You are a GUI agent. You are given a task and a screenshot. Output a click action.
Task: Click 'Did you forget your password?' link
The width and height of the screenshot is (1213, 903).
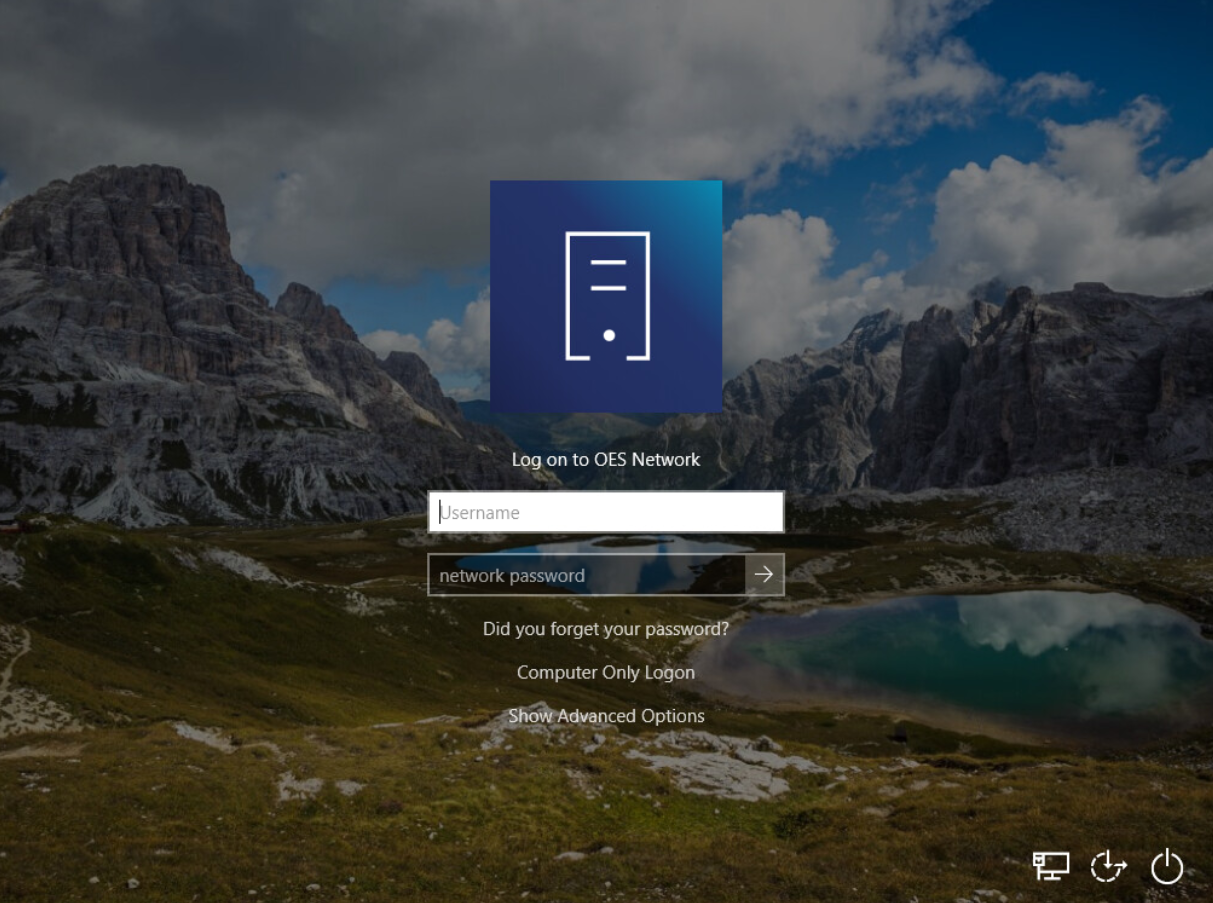coord(606,629)
